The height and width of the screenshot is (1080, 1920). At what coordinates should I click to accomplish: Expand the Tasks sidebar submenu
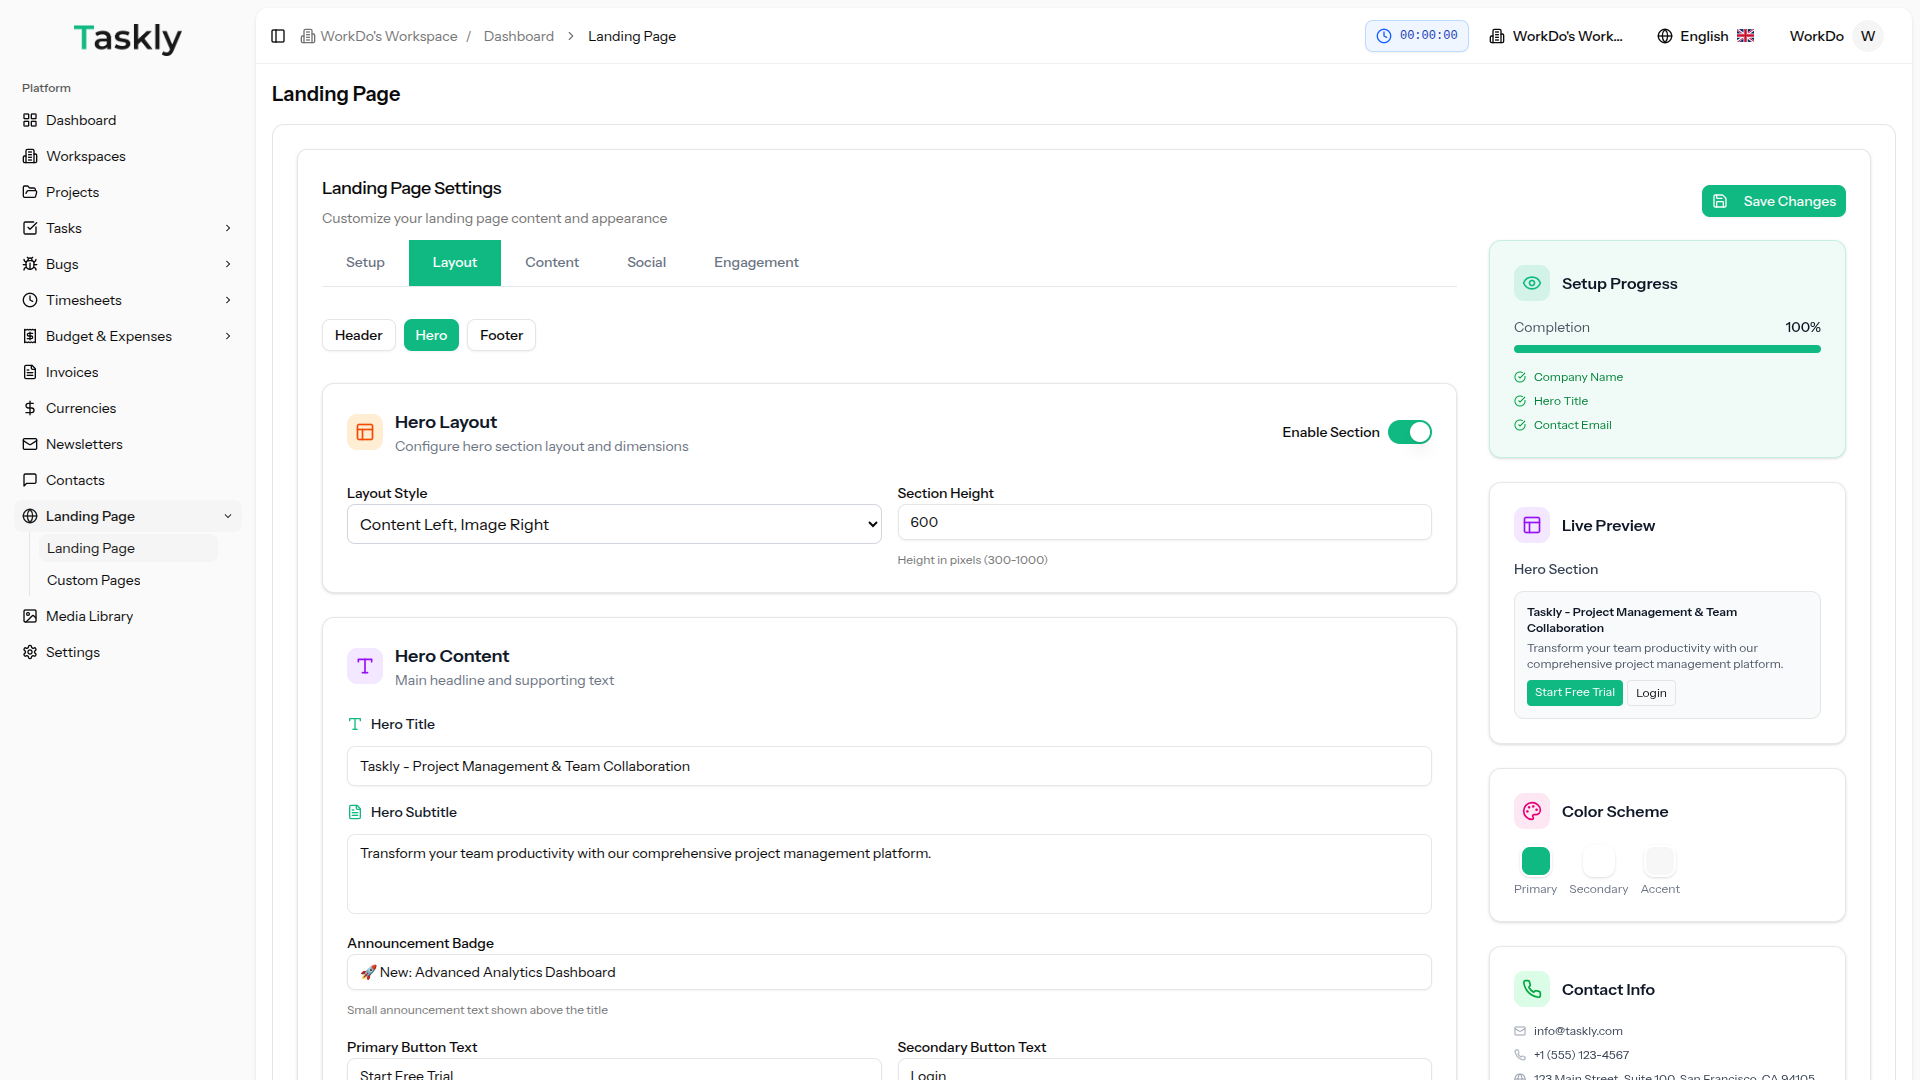click(x=228, y=228)
